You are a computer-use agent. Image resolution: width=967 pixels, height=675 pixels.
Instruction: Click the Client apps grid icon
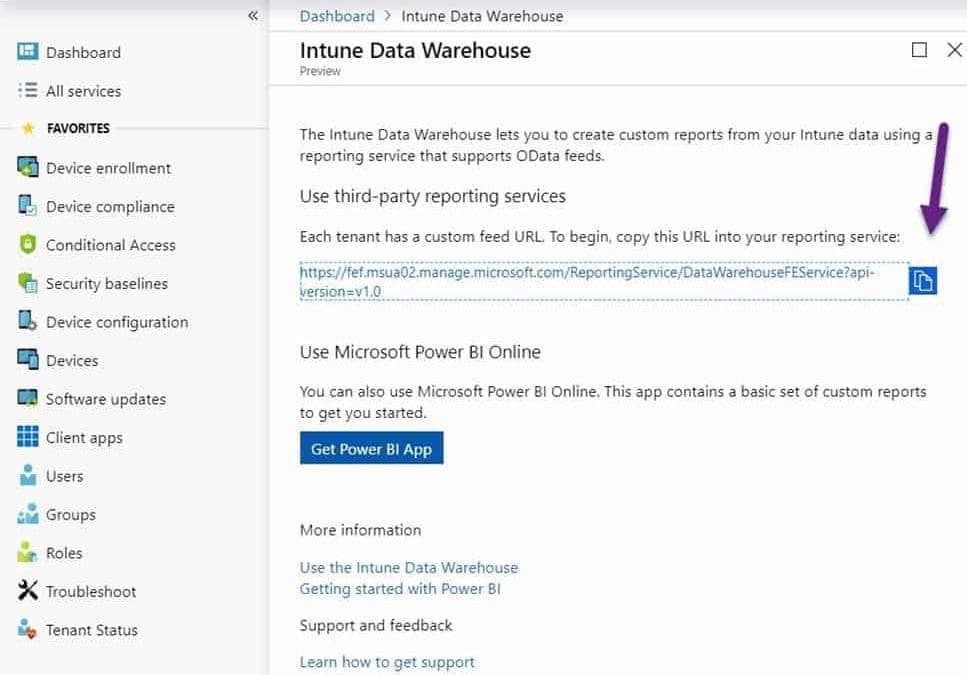coord(28,436)
